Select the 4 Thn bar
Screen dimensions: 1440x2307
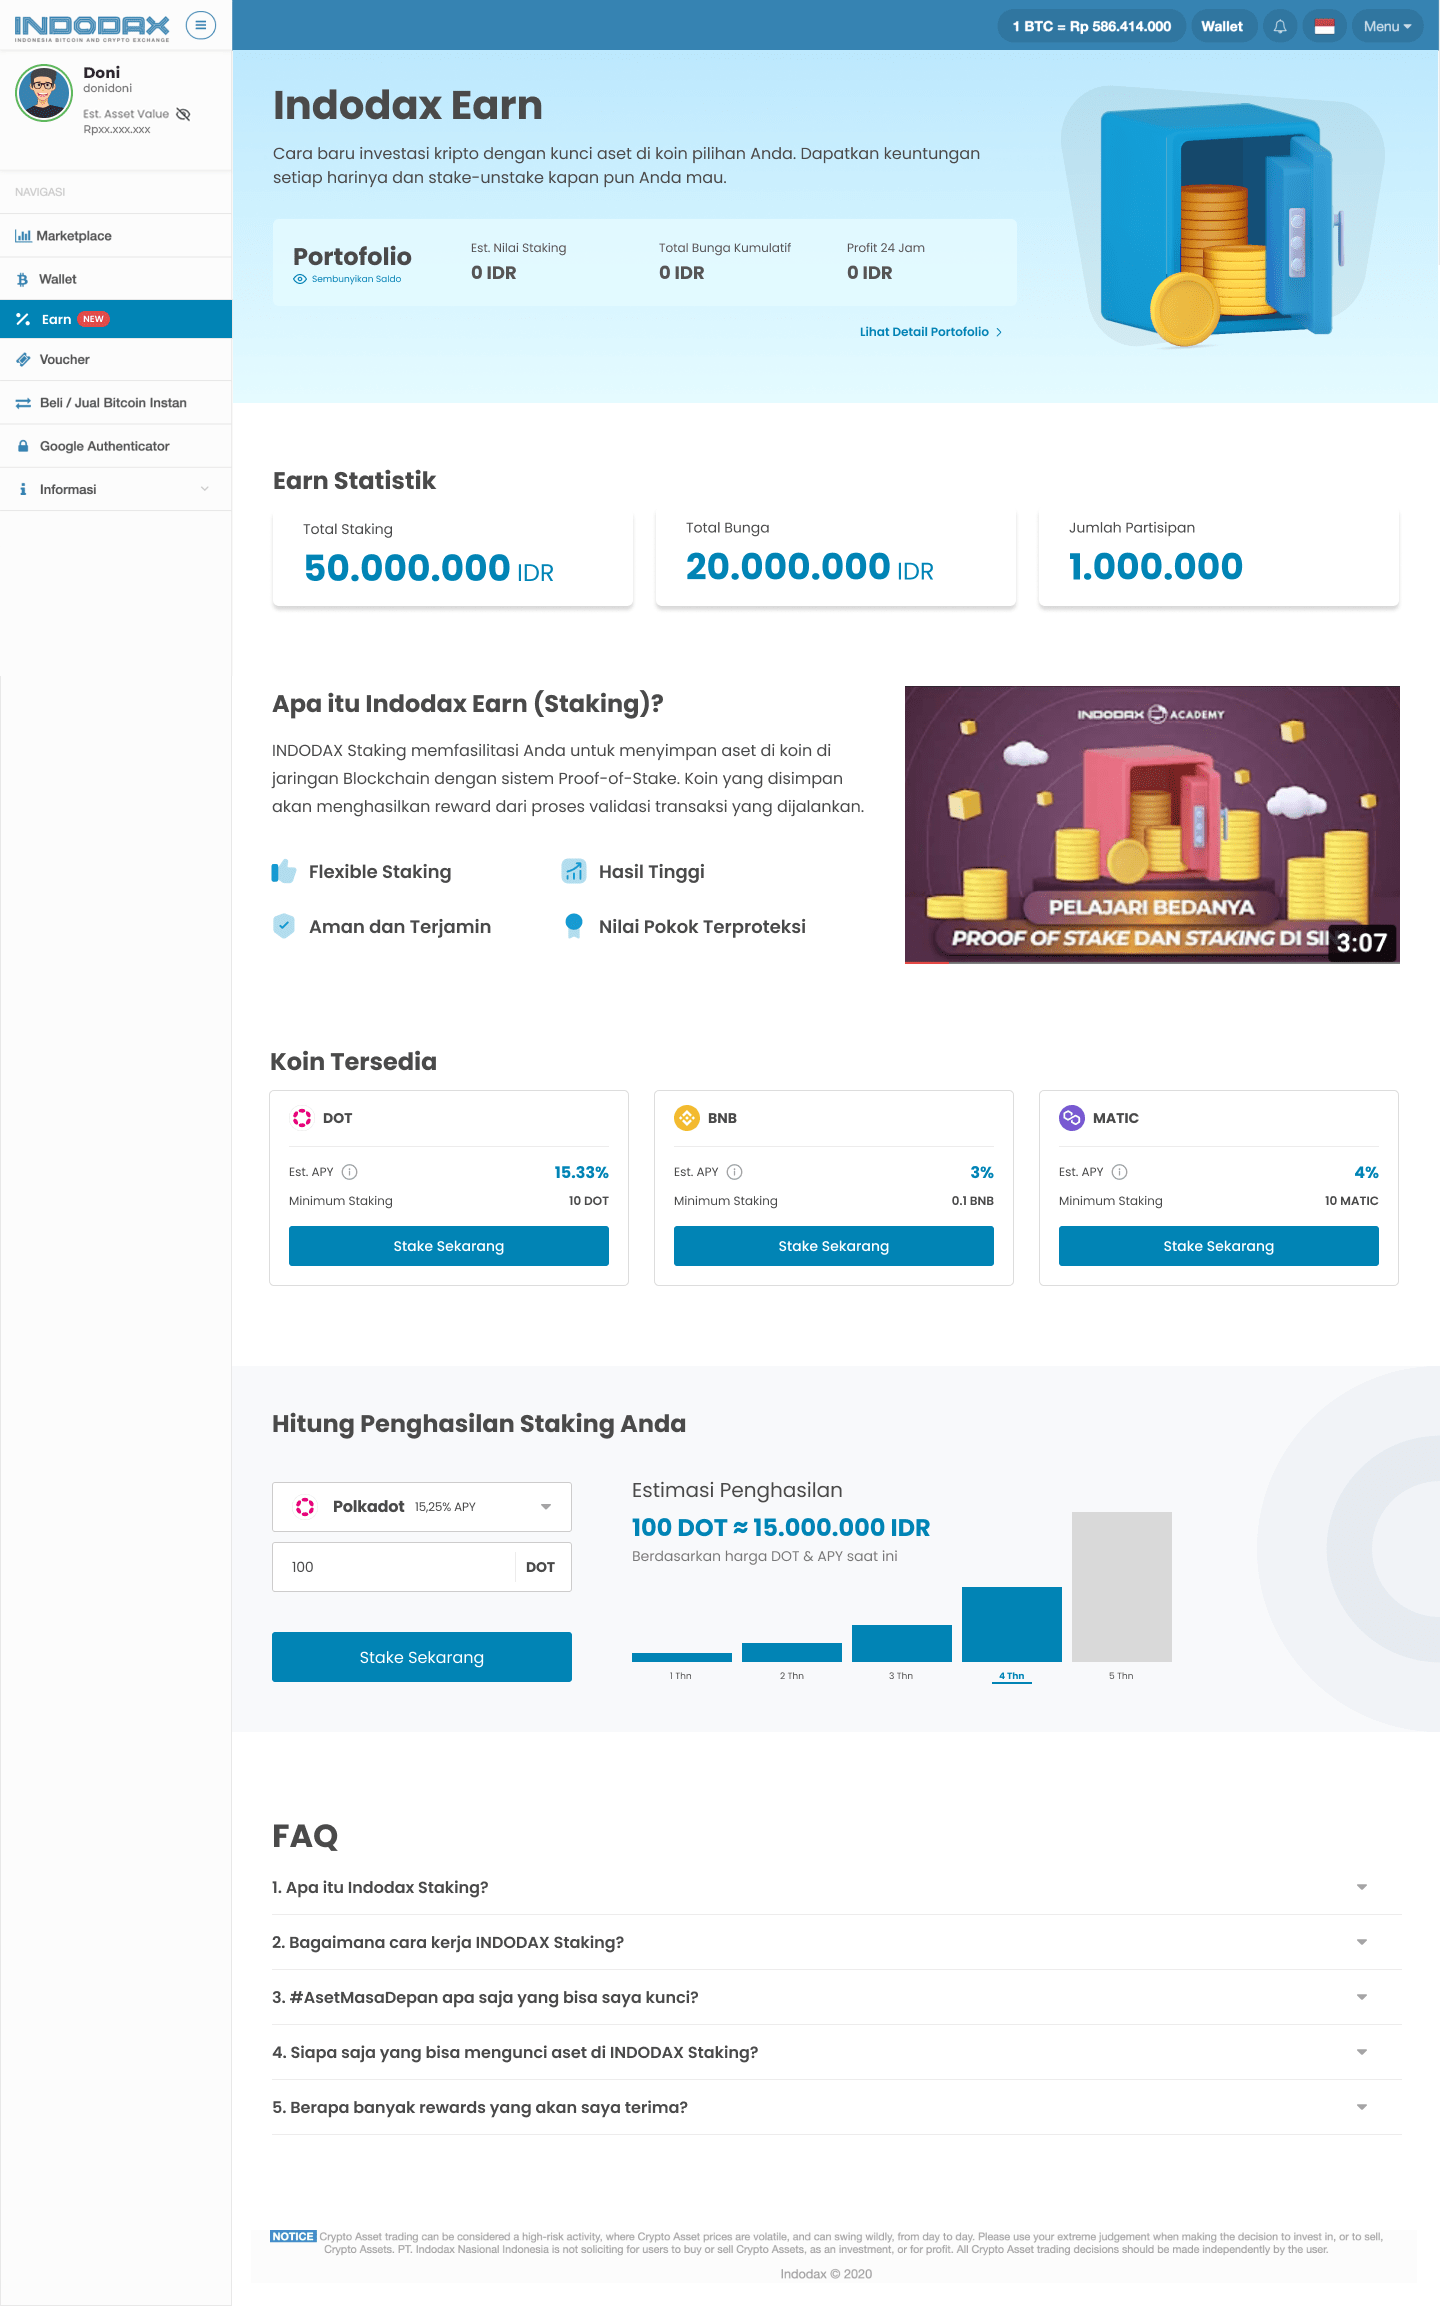1012,1624
